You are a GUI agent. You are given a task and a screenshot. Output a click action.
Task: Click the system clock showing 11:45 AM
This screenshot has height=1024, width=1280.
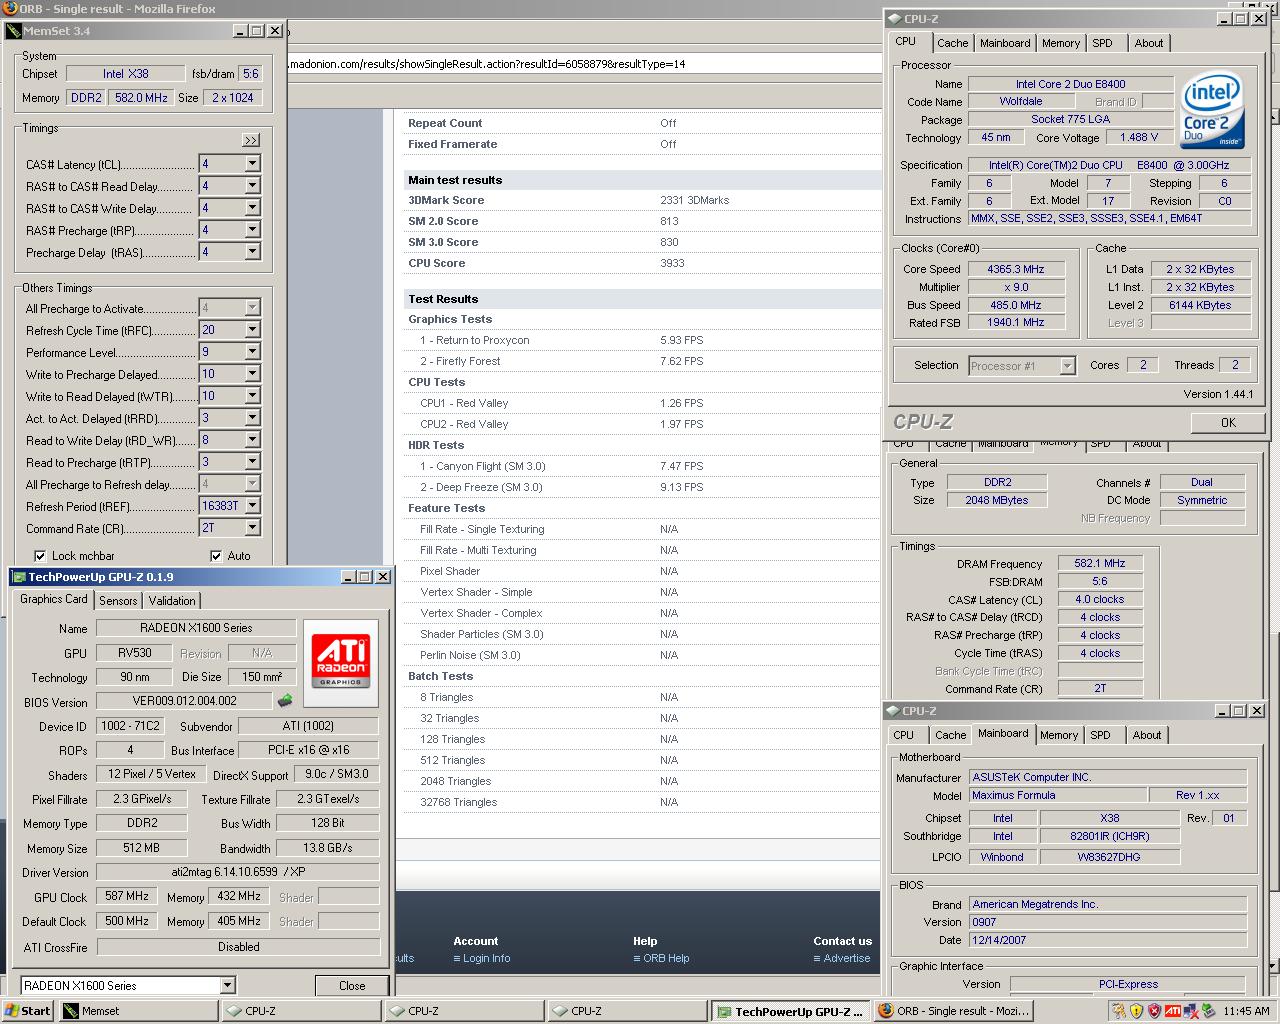tap(1246, 1011)
